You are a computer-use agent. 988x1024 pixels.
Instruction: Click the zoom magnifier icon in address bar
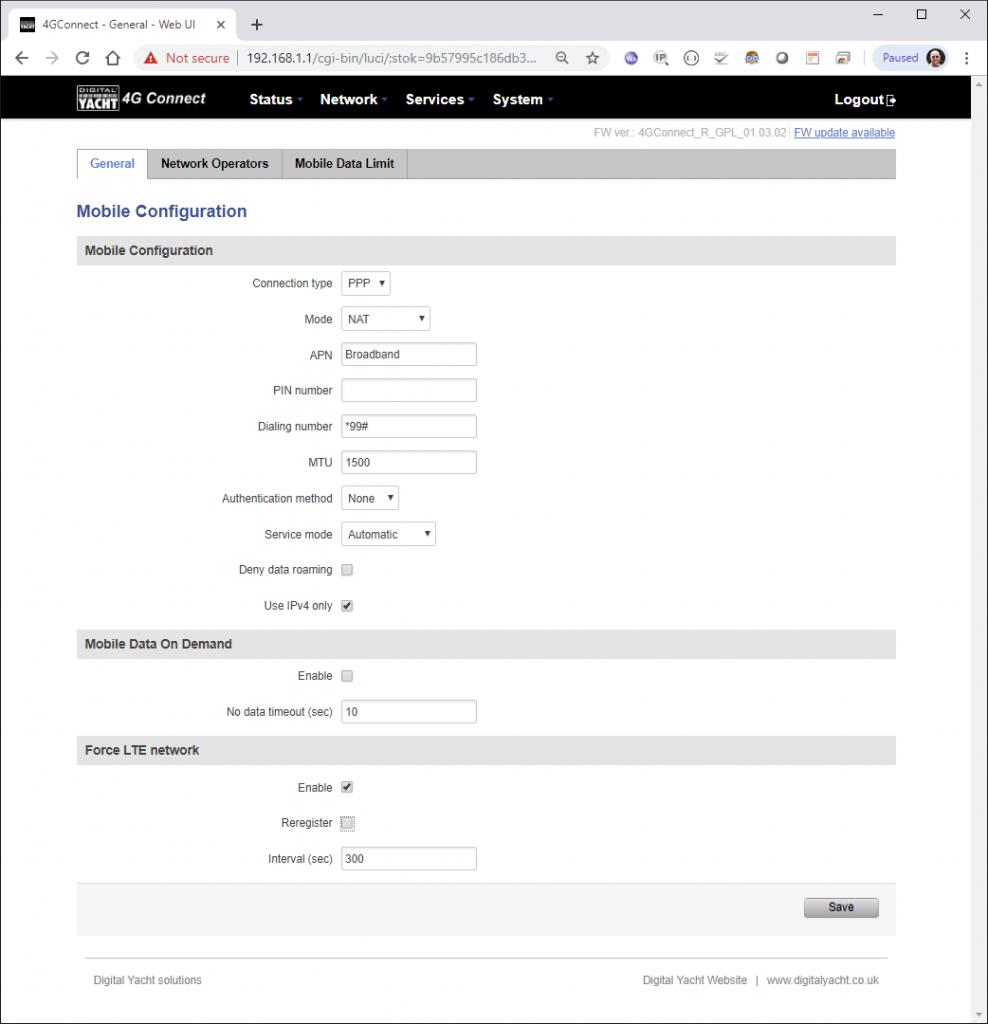coord(563,58)
